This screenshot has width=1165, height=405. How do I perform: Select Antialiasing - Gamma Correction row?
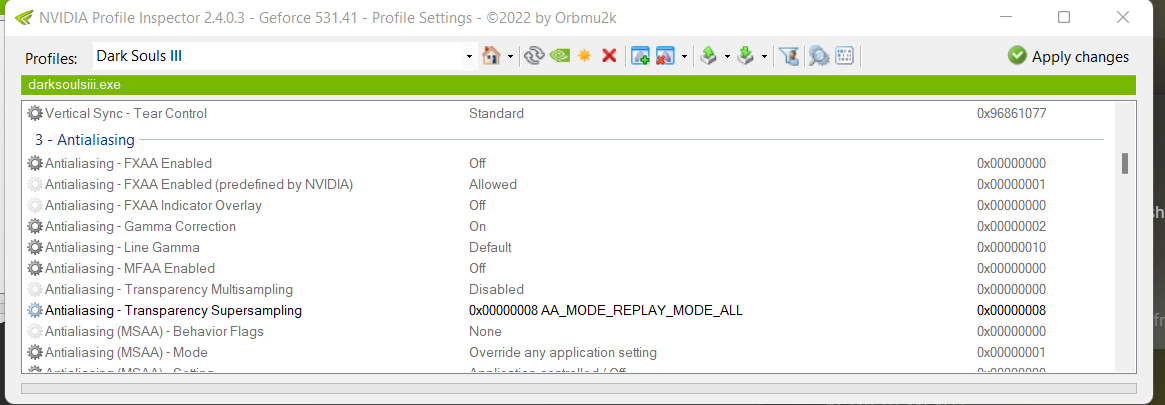[x=568, y=226]
